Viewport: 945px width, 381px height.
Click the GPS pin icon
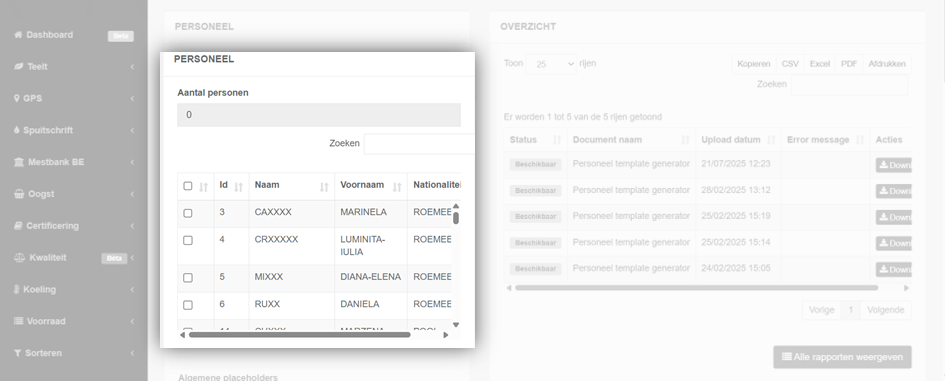(17, 98)
